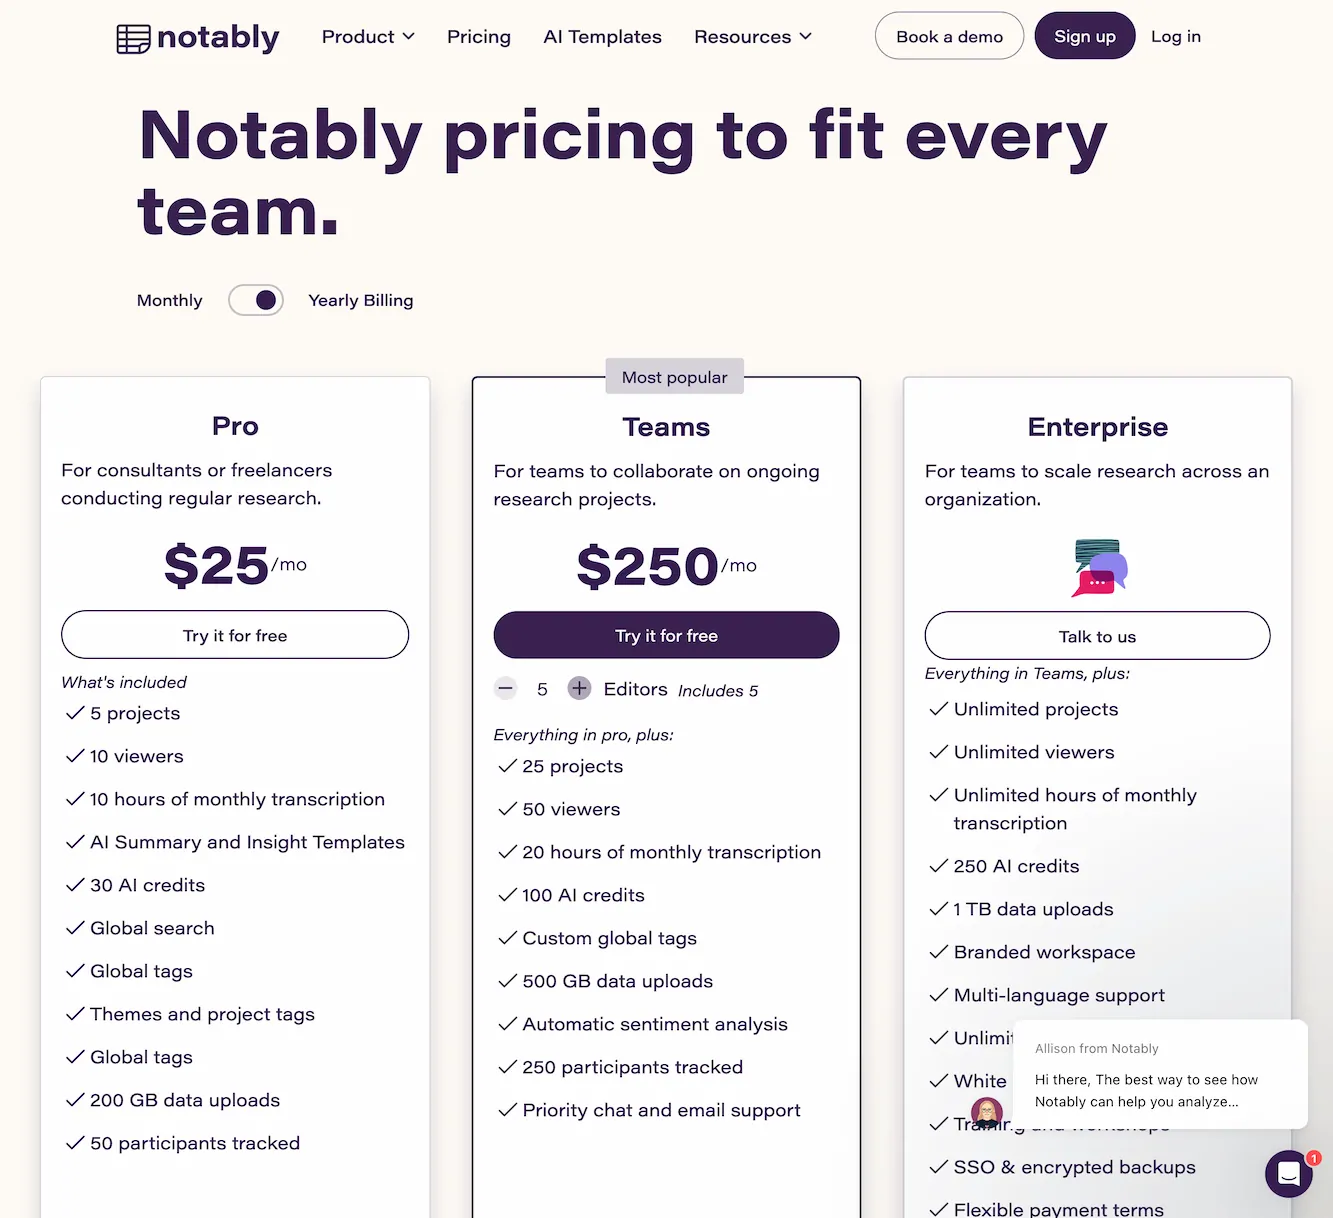Click the Most popular badge above Teams
The height and width of the screenshot is (1218, 1333).
click(x=674, y=377)
